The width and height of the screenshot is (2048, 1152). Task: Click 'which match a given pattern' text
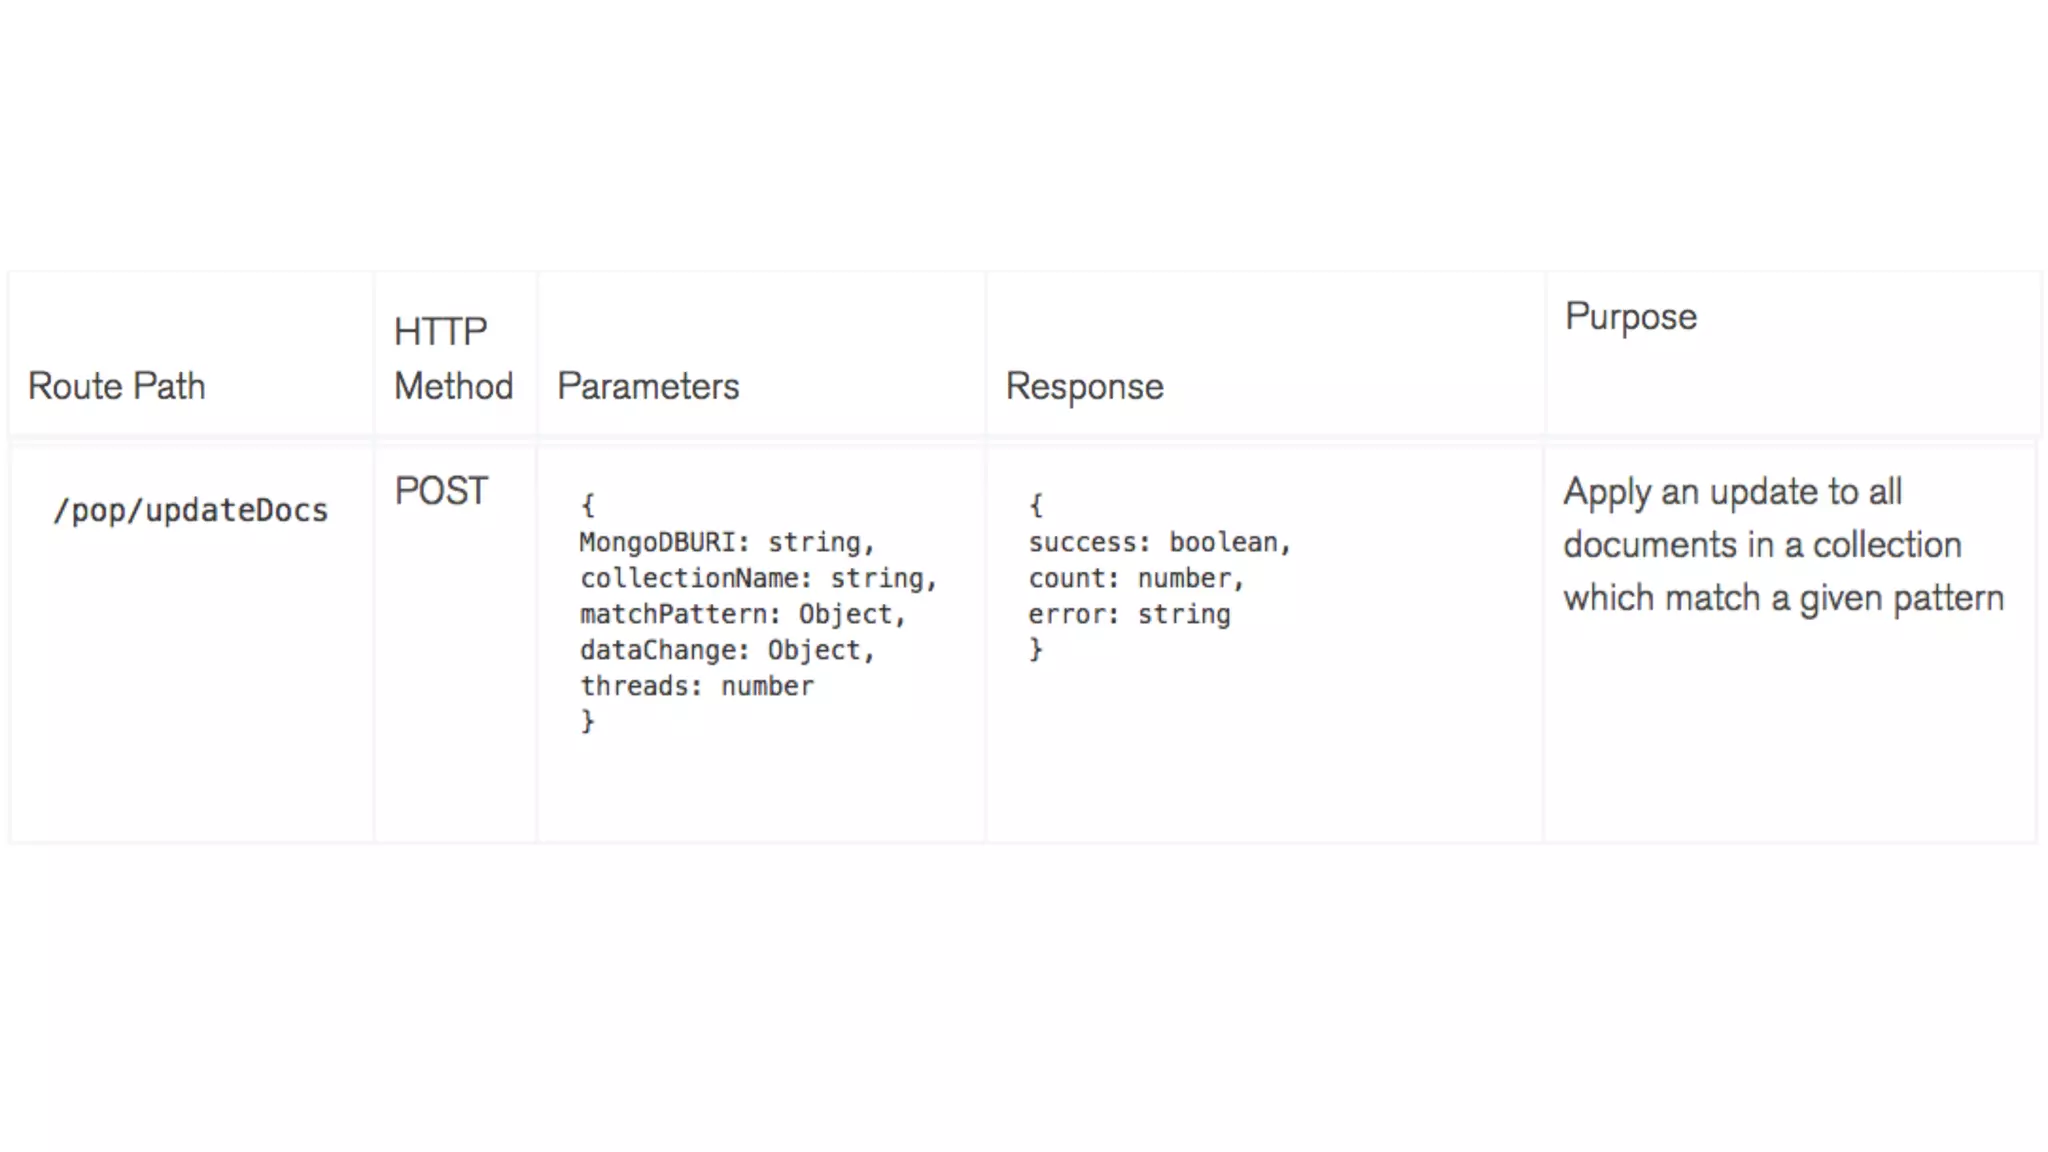pos(1783,598)
